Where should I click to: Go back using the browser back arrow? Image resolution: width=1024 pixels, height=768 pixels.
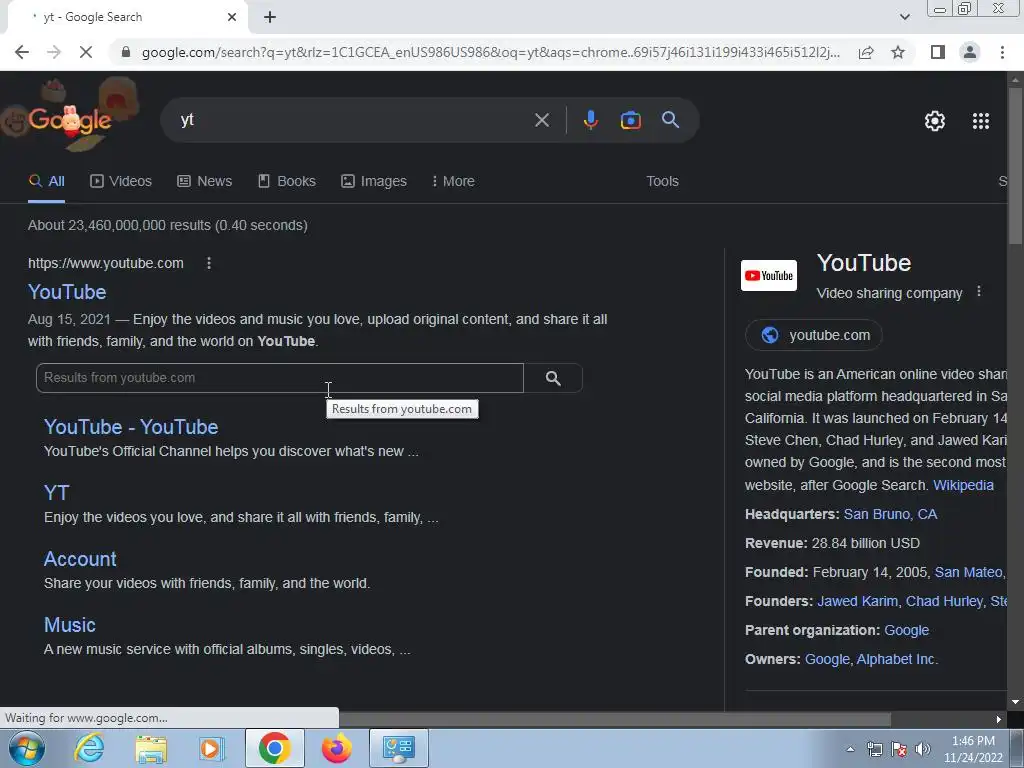(22, 52)
